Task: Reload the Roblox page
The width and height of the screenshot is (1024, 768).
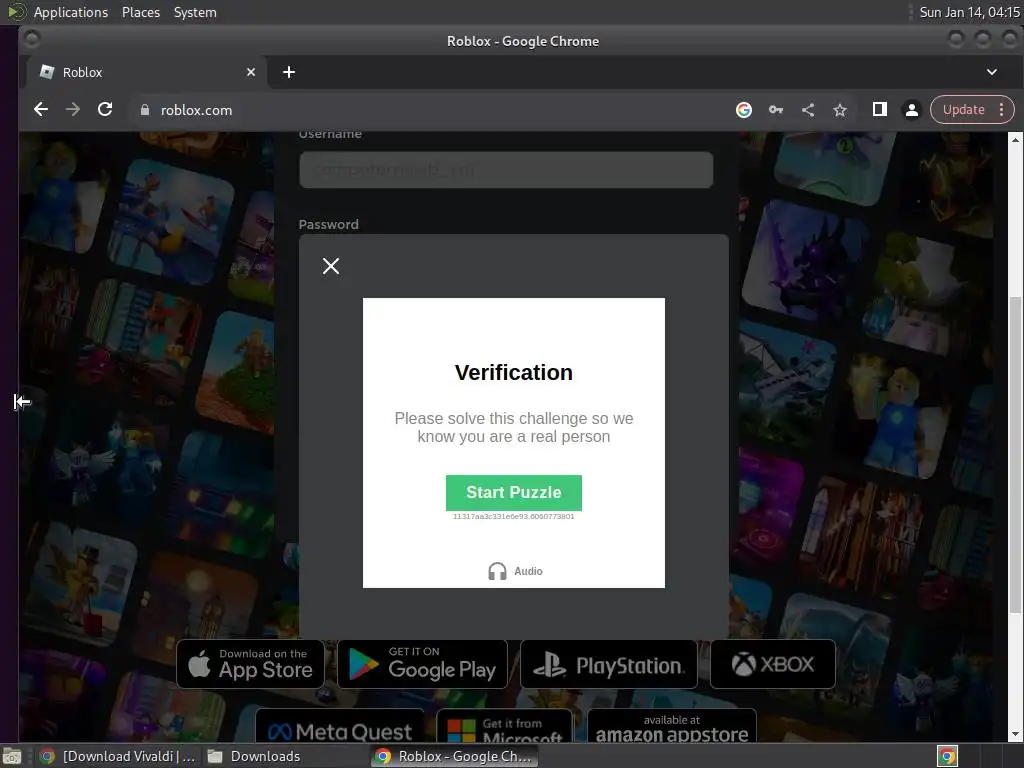Action: 105,110
